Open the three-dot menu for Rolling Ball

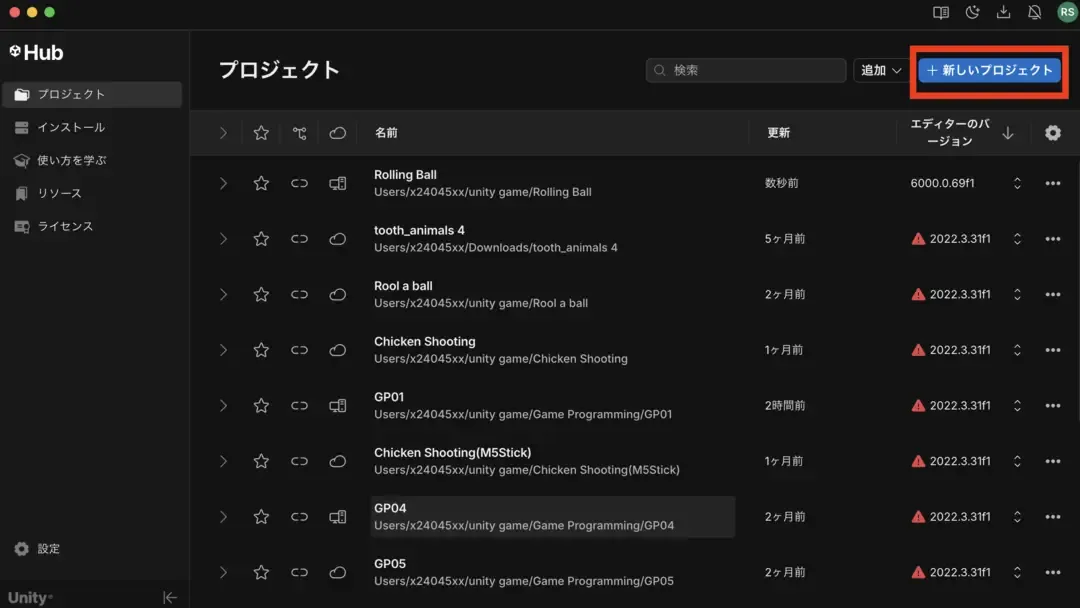pyautogui.click(x=1052, y=183)
